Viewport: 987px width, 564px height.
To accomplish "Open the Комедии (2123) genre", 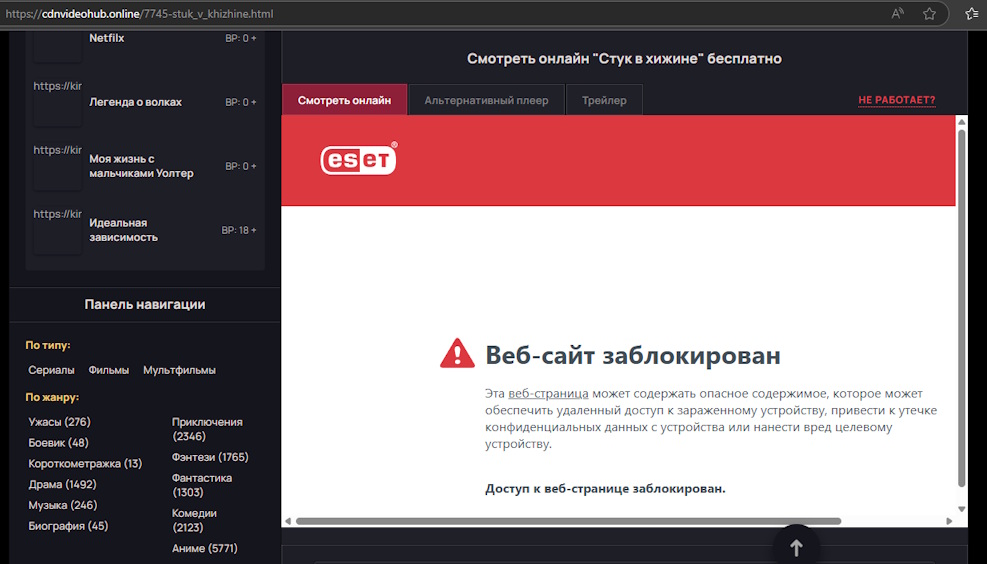I will (x=195, y=520).
